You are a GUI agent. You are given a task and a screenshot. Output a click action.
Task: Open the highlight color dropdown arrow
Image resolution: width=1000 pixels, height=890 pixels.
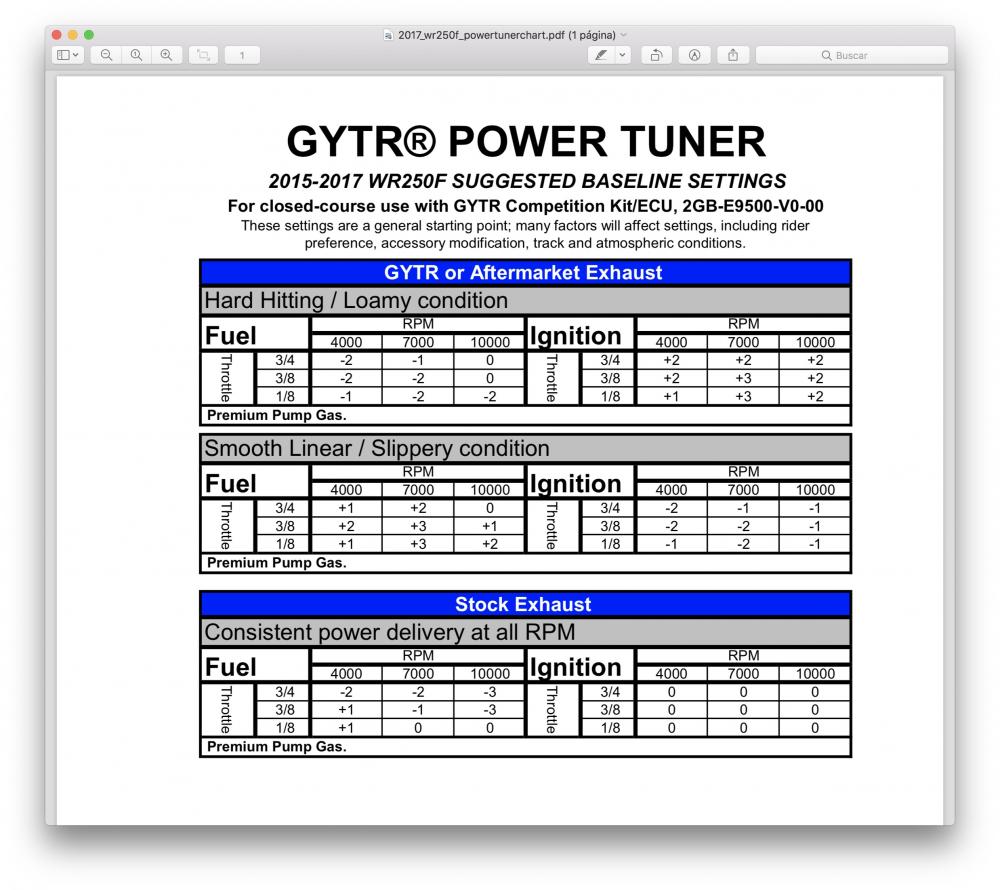622,55
